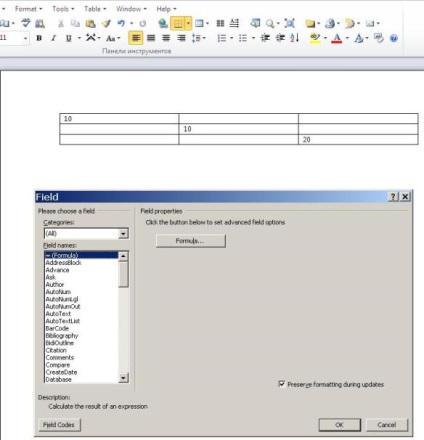This screenshot has width=424, height=440.
Task: Open Help with the blue question icon
Action: coord(394,38)
